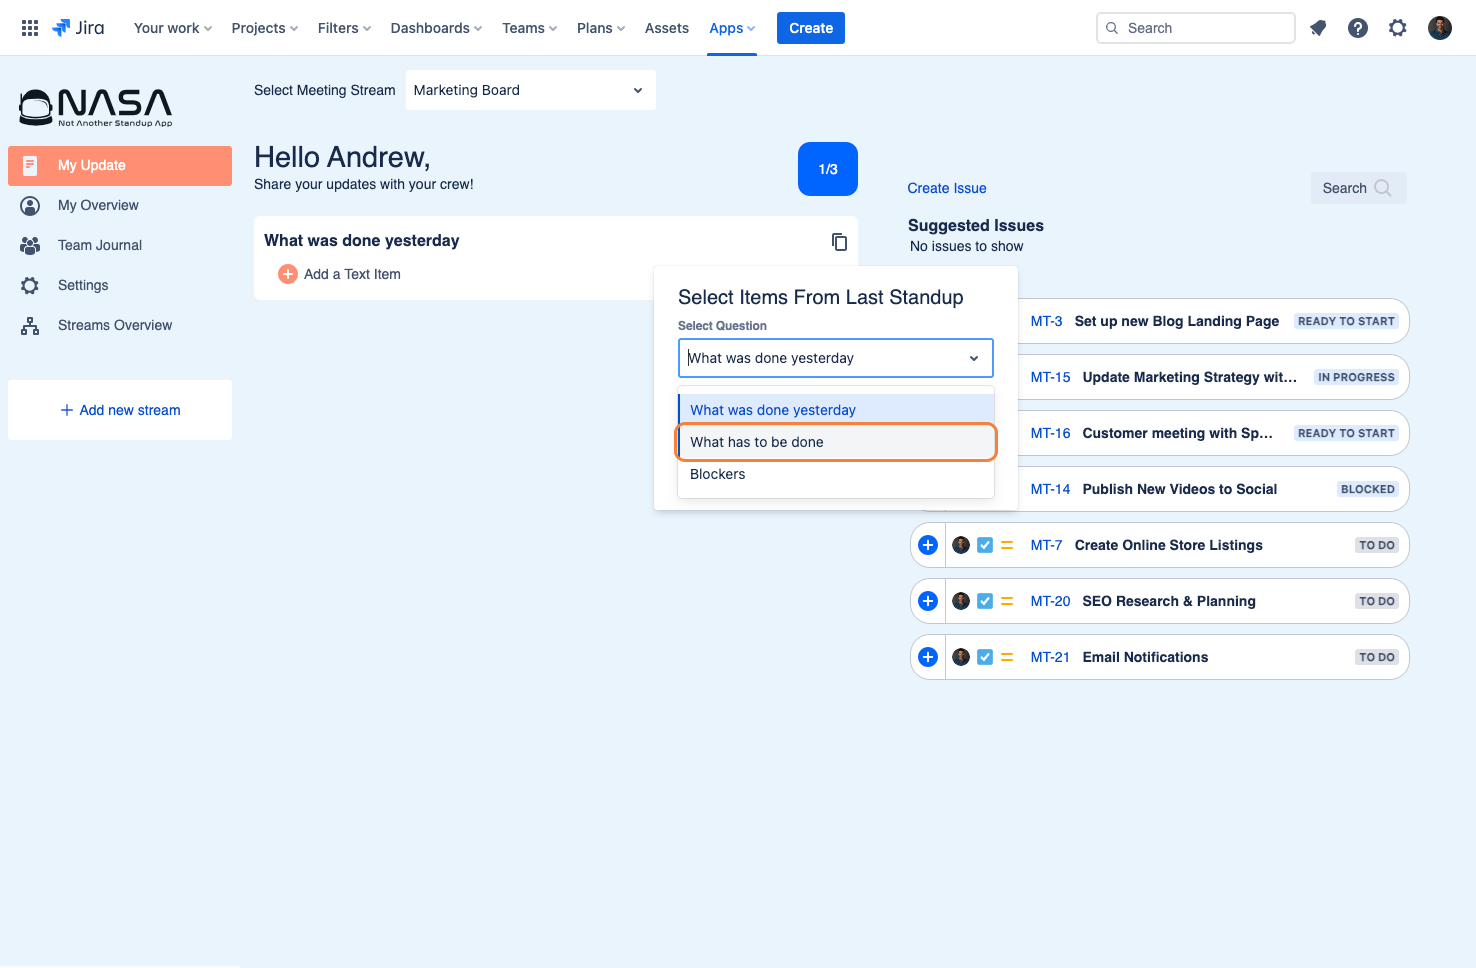
Task: Click the orange Add a Text Item plus
Action: click(288, 274)
